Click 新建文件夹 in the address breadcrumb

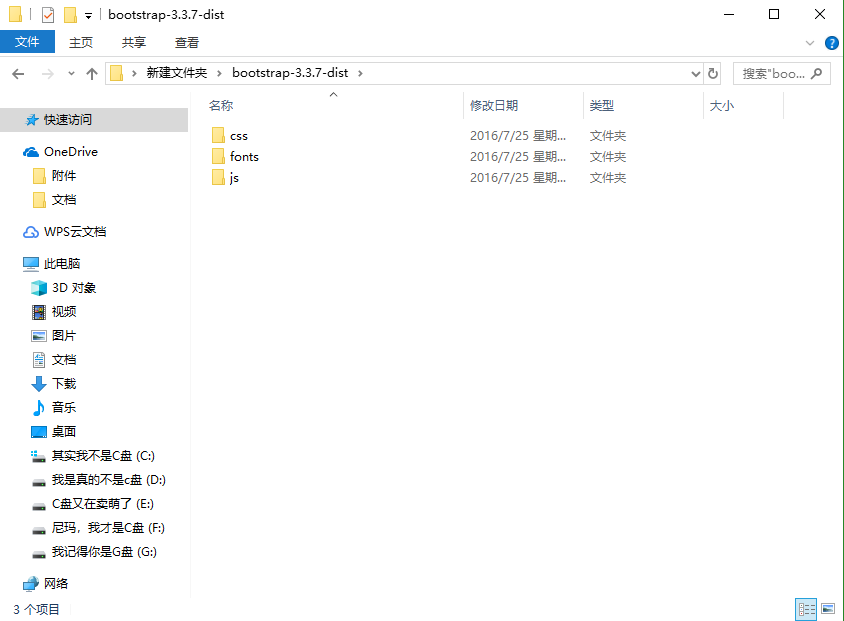[x=177, y=73]
